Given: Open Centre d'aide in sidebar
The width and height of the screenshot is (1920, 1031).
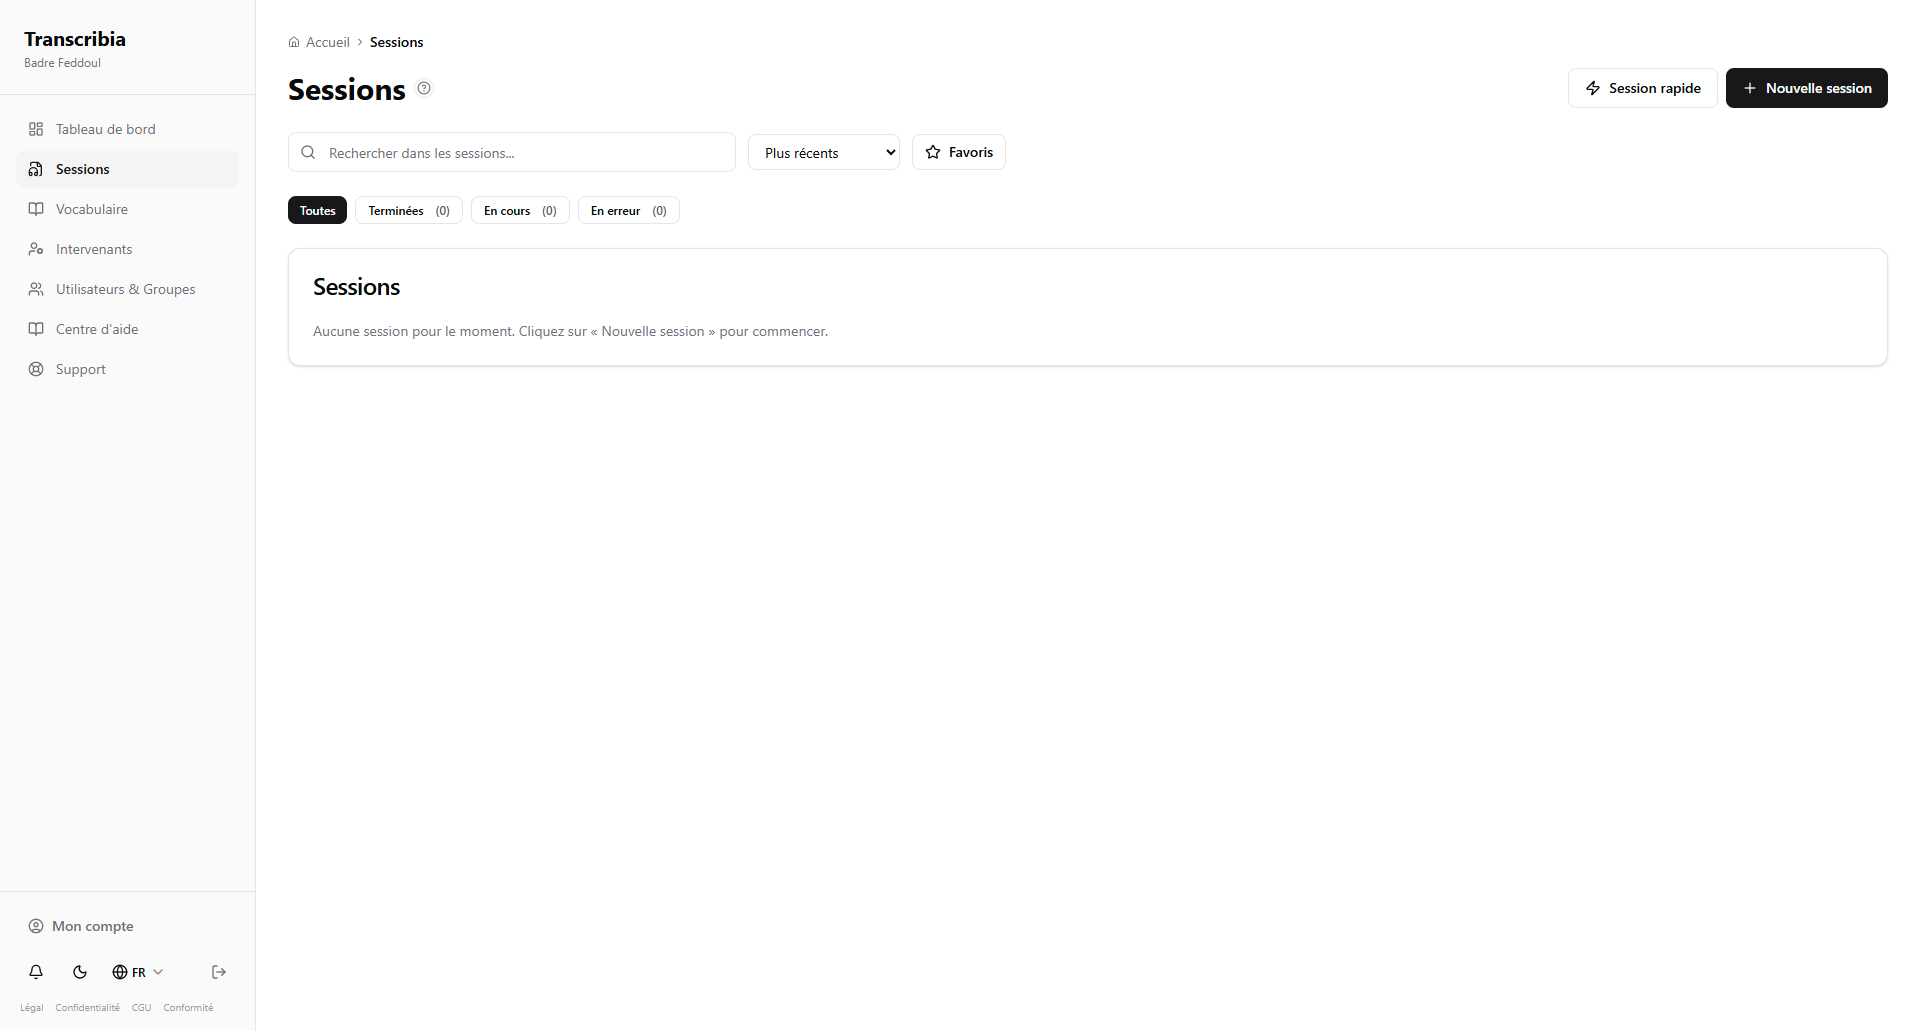Looking at the screenshot, I should (x=127, y=329).
